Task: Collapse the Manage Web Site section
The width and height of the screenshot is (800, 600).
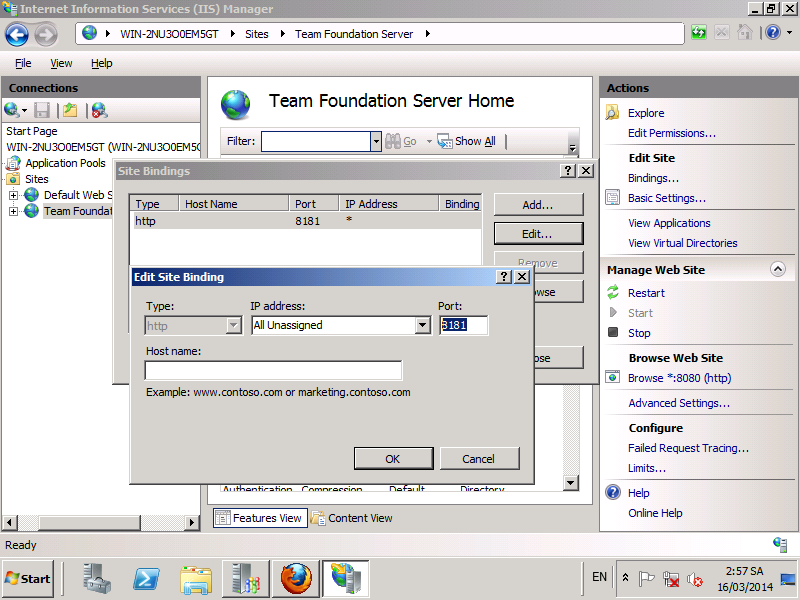Action: click(x=778, y=269)
